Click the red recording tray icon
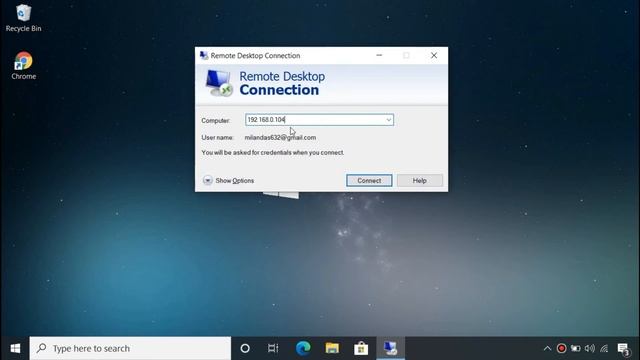 (x=561, y=348)
